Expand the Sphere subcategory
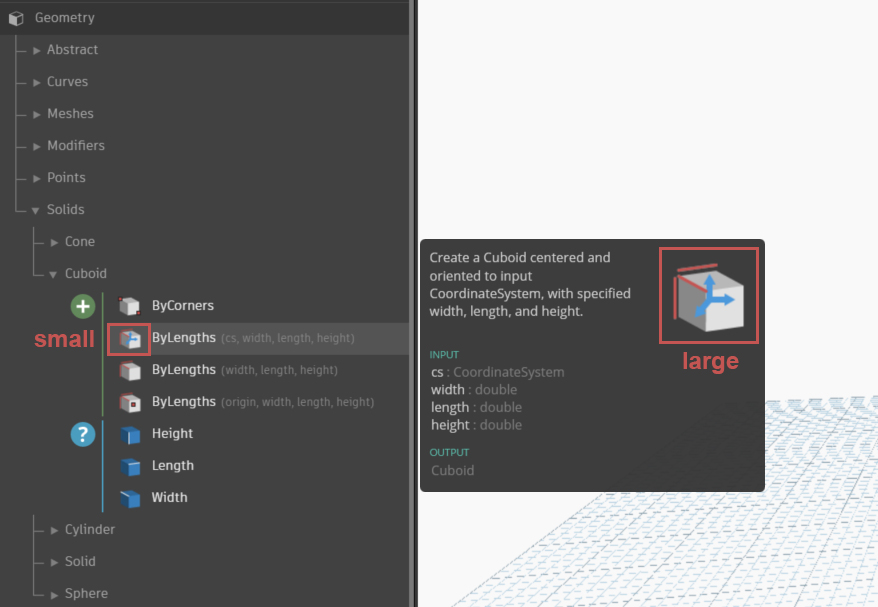 pos(54,594)
